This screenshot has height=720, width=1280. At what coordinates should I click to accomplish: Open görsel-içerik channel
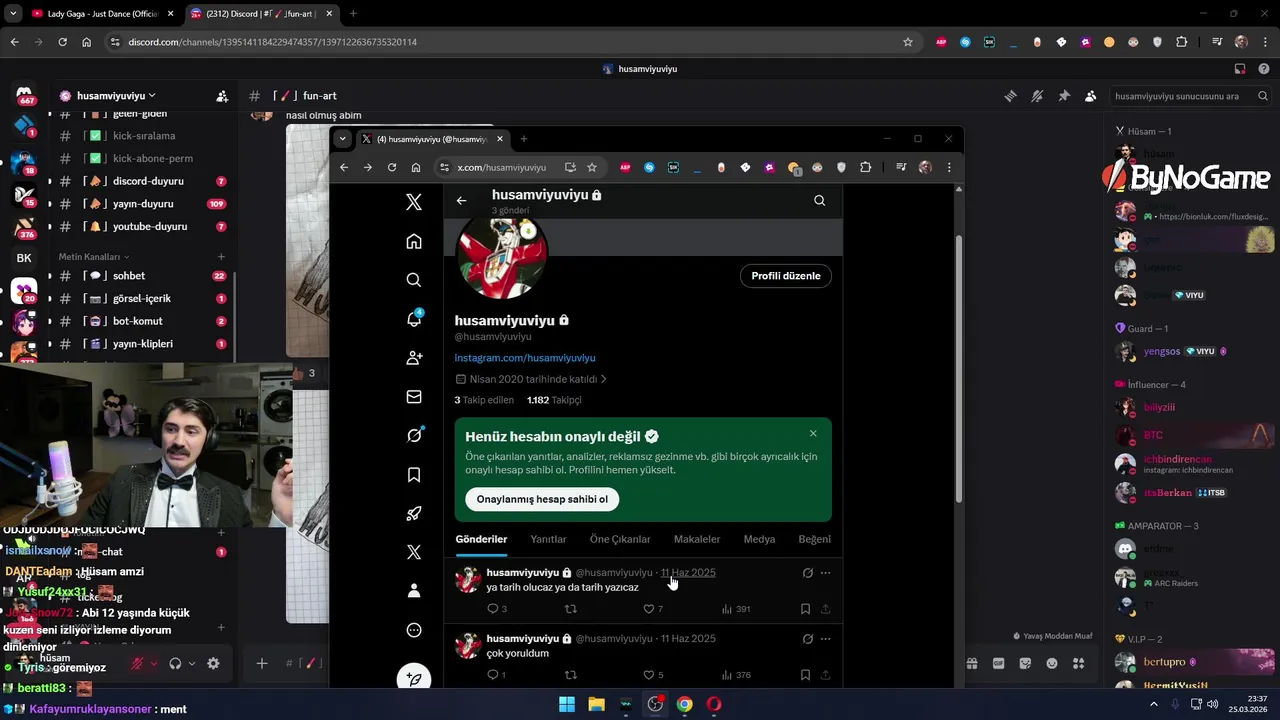pyautogui.click(x=144, y=299)
